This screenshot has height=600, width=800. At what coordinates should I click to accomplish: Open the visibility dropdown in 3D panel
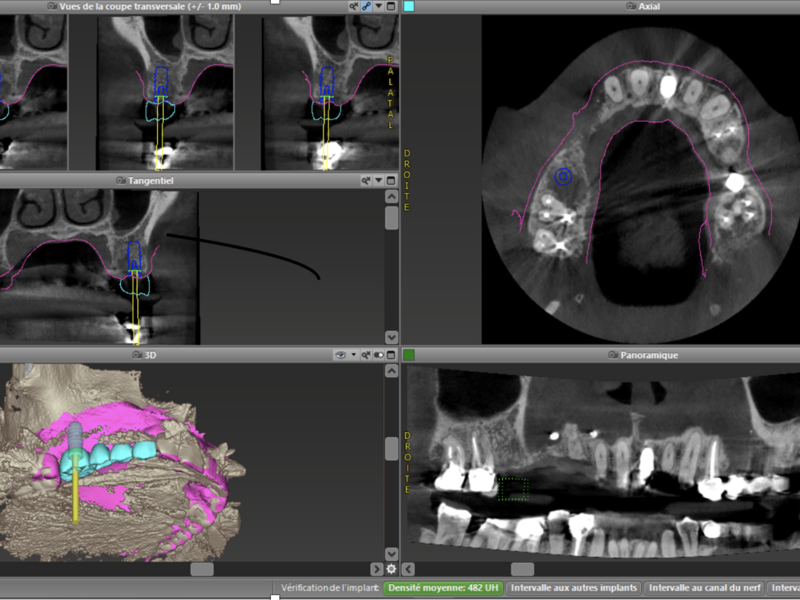click(353, 355)
